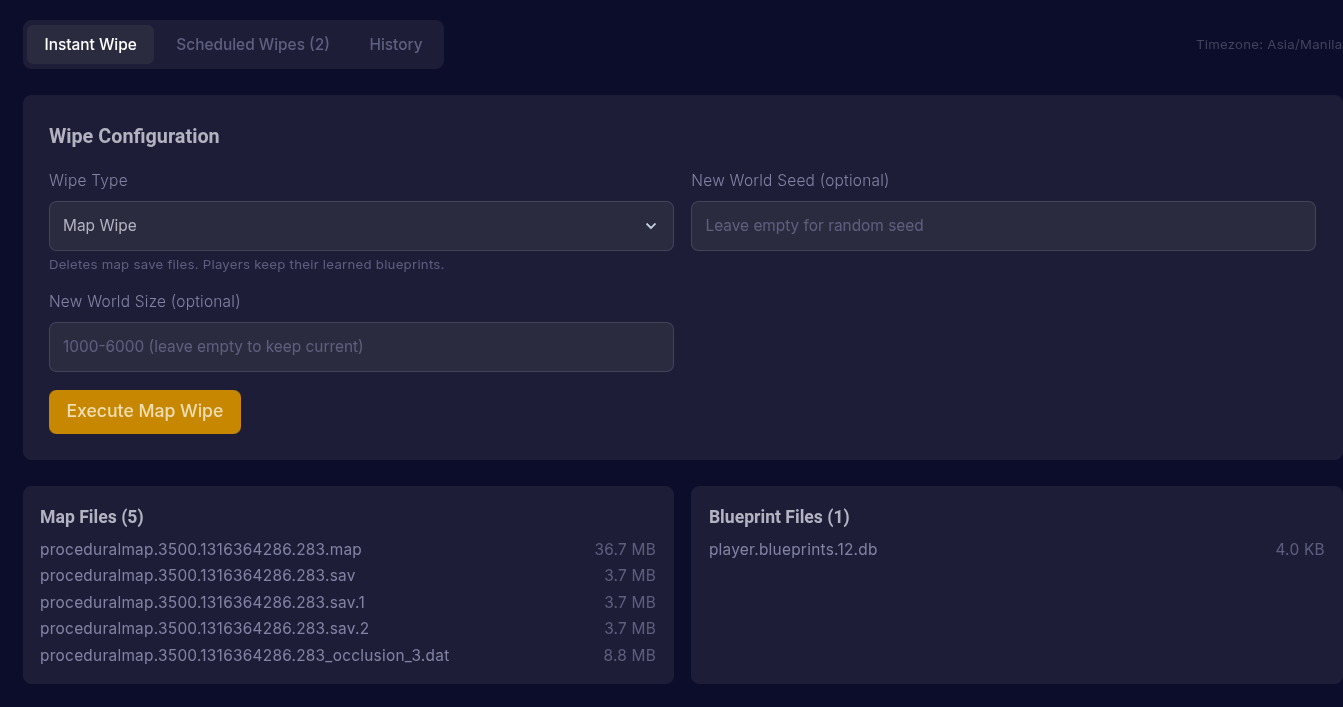Viewport: 1343px width, 707px height.
Task: Focus the New World Seed input field
Action: point(1002,226)
